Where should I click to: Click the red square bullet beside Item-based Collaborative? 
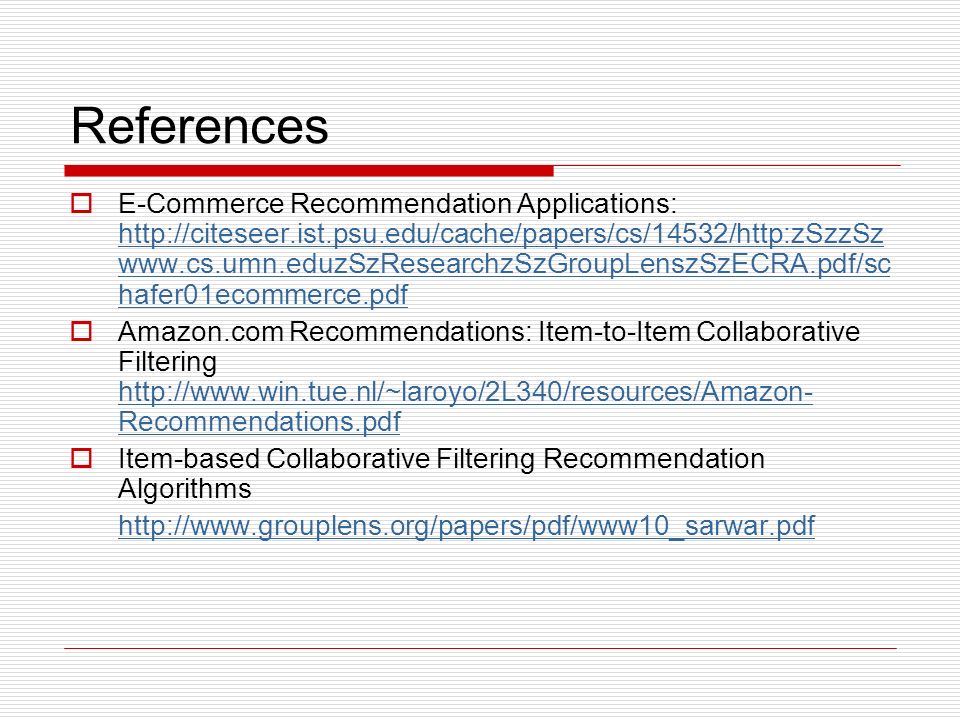[x=81, y=458]
